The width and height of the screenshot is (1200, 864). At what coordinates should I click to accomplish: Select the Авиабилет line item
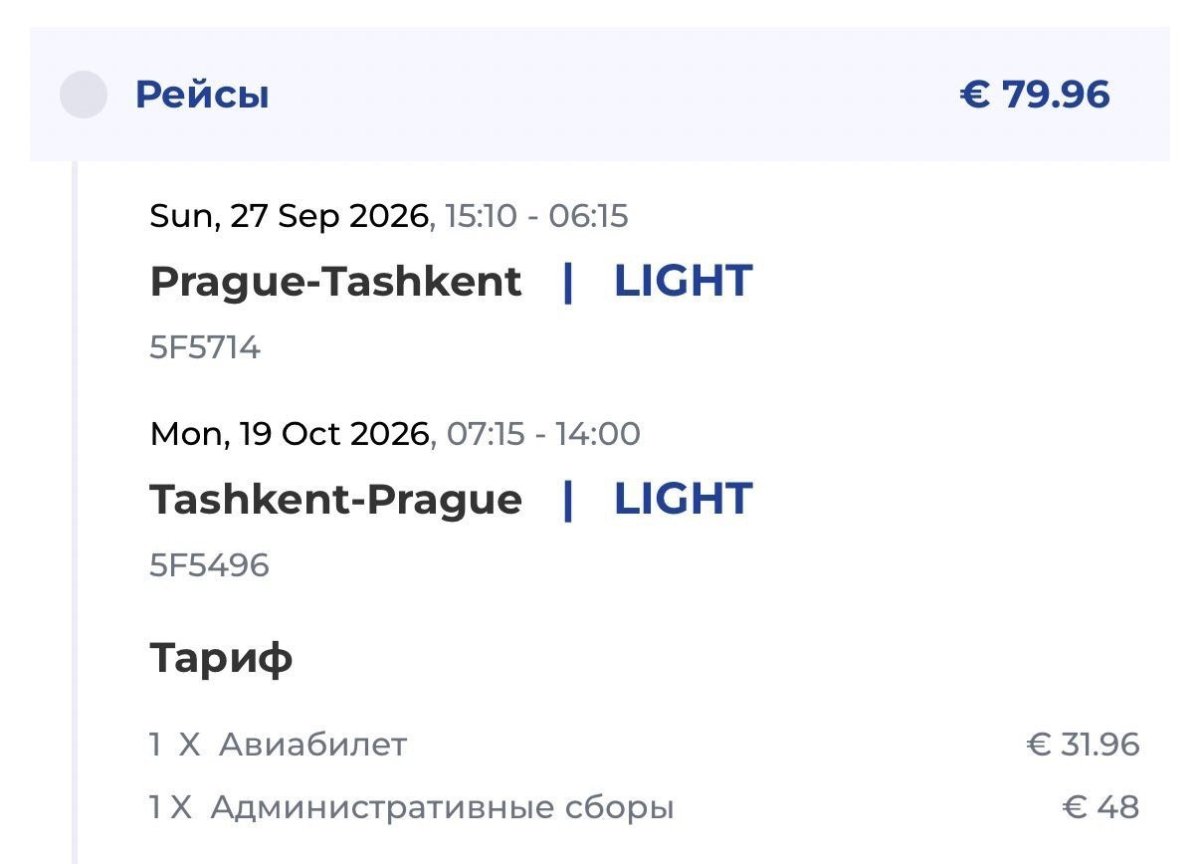pyautogui.click(x=312, y=745)
